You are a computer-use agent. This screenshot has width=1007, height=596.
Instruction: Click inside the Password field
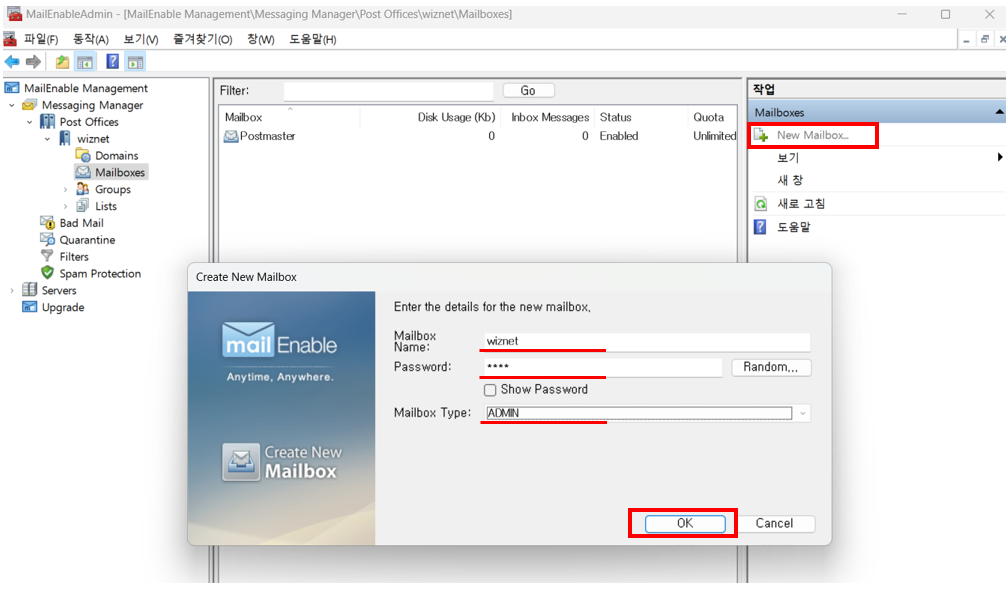(x=602, y=367)
